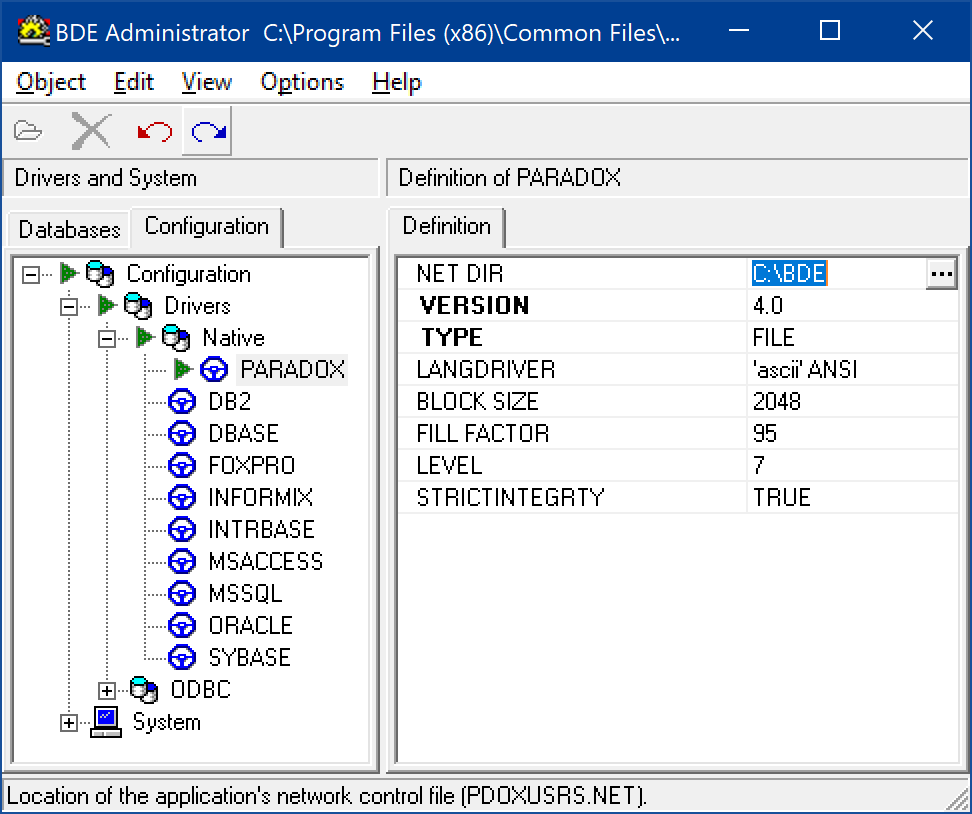Collapse the Native drivers node
The height and width of the screenshot is (814, 972).
pyautogui.click(x=107, y=338)
